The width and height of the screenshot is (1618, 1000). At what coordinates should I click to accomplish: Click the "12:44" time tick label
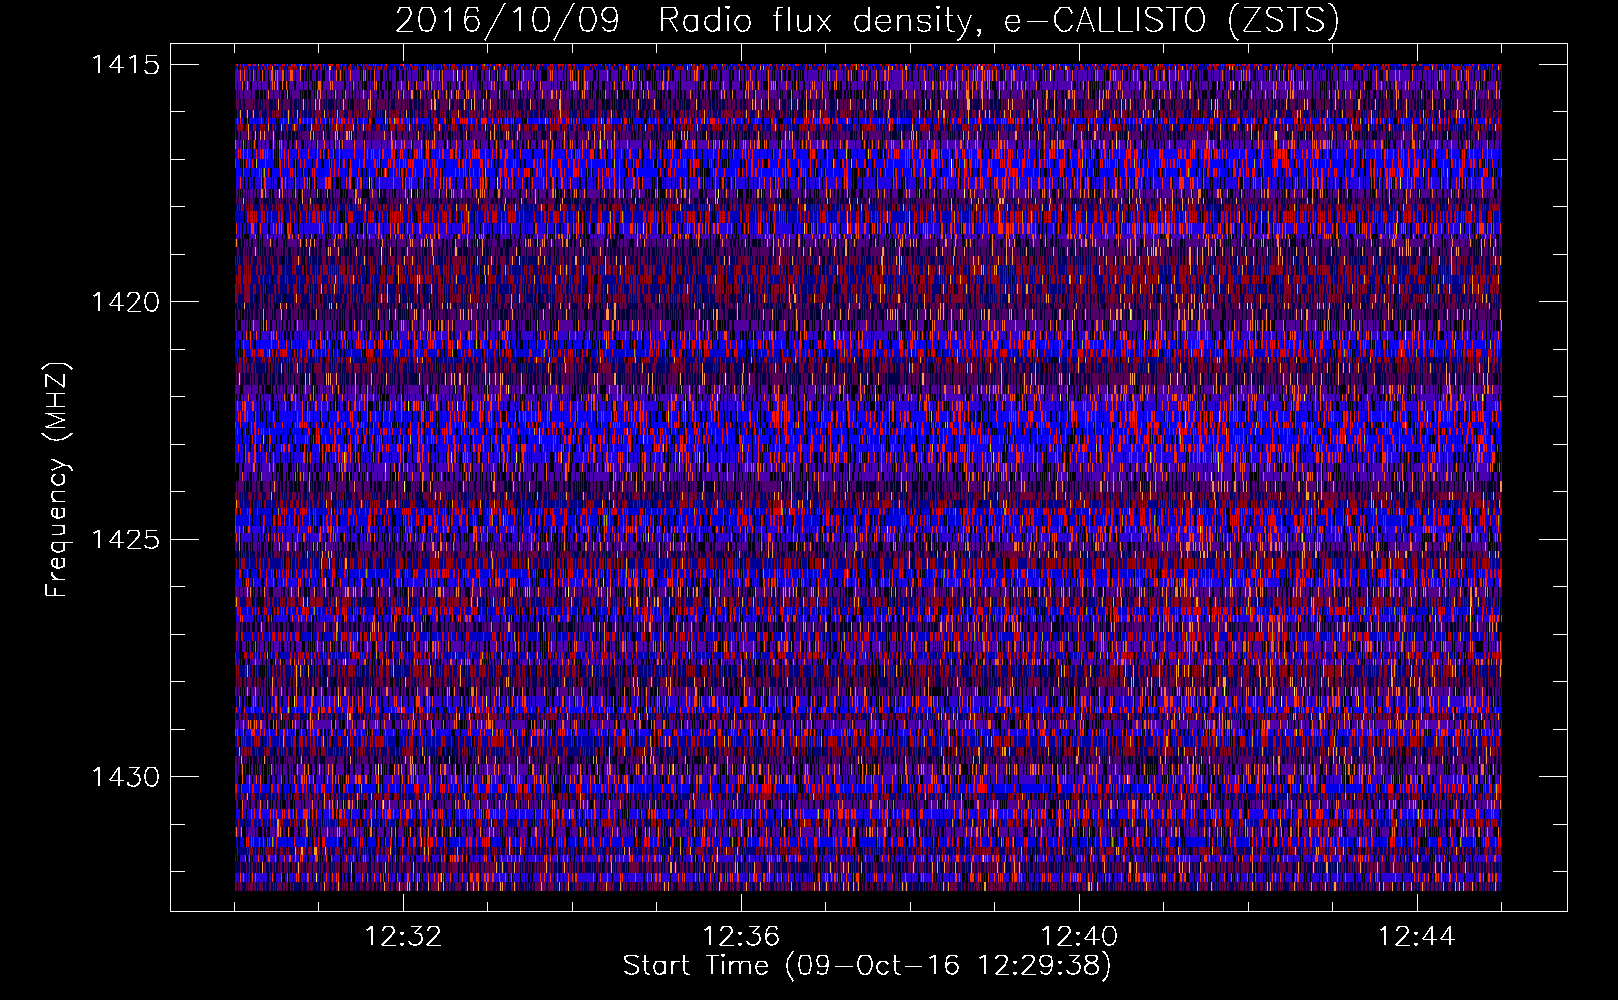[x=1417, y=937]
